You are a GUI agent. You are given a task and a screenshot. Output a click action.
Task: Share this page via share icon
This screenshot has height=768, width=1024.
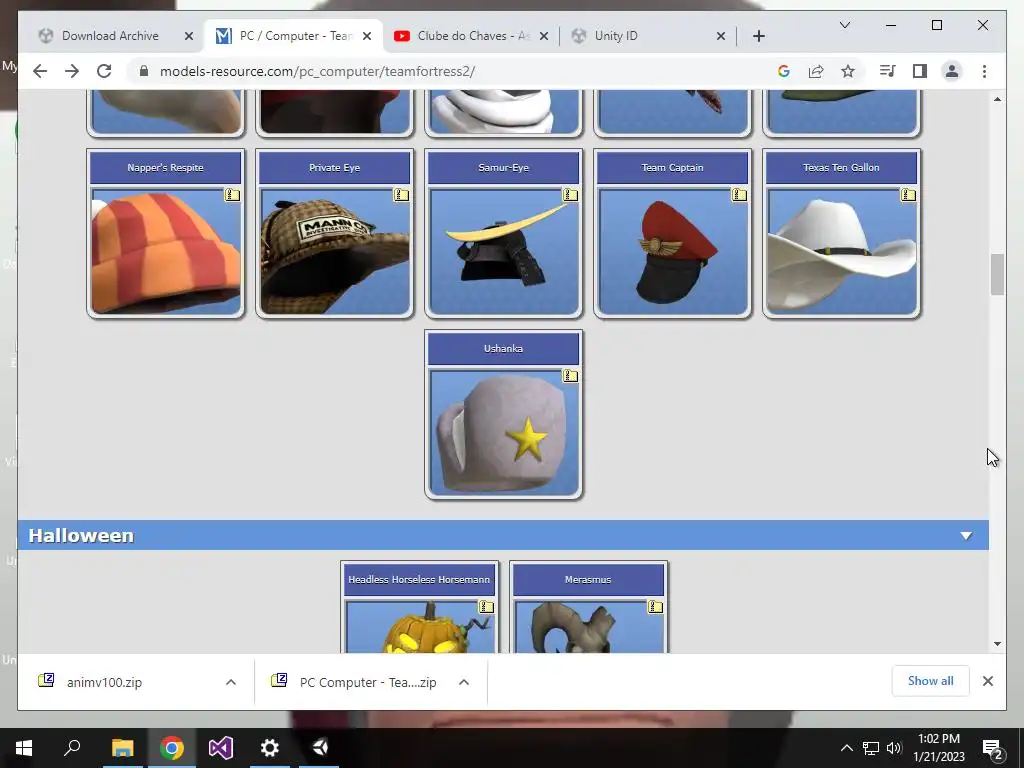click(x=816, y=71)
